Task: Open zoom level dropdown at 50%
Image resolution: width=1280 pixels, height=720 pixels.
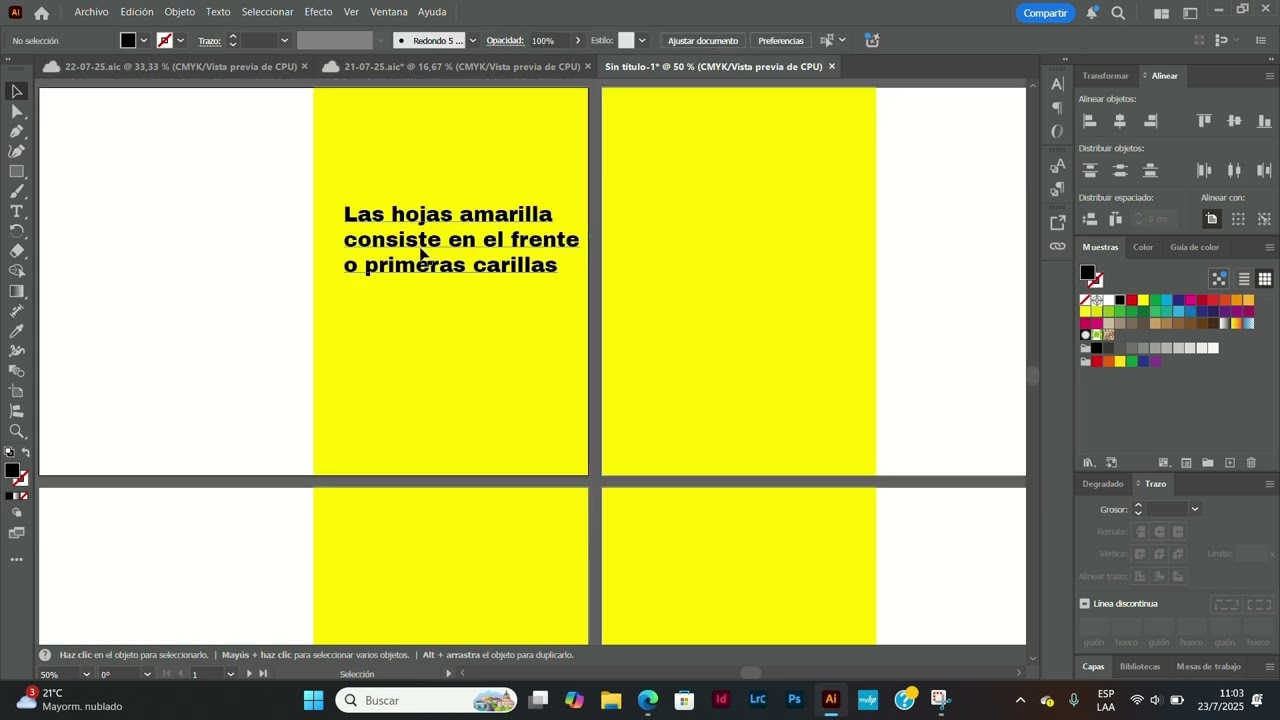Action: (86, 674)
